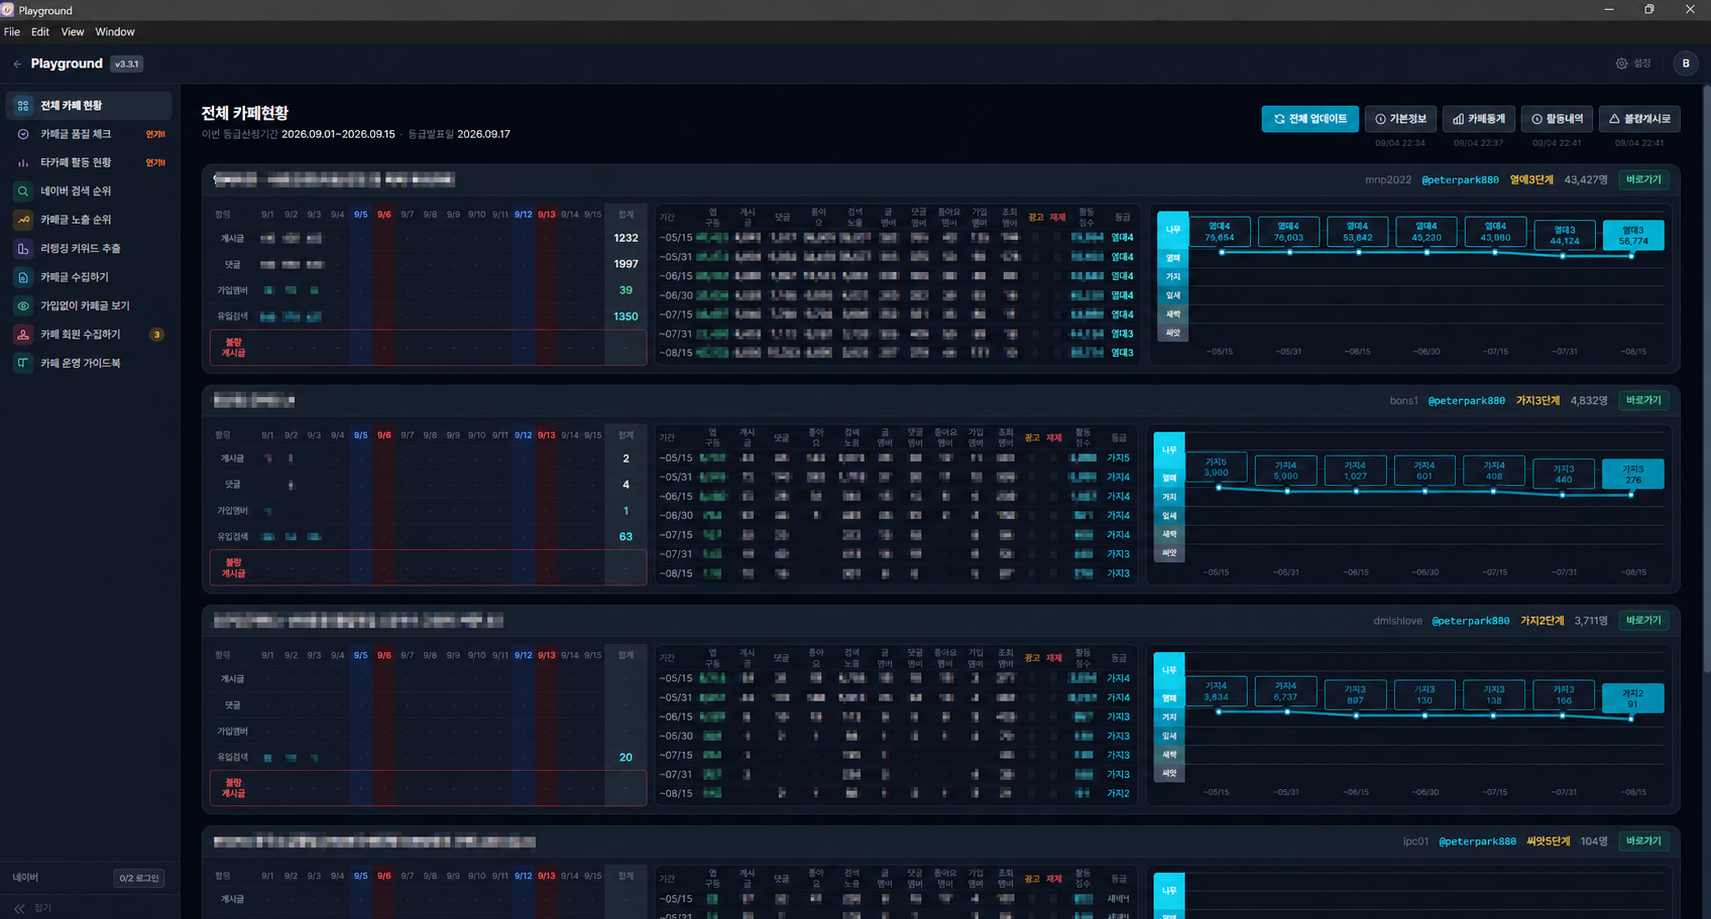Click the 전체 카페 현황 grid icon
This screenshot has width=1711, height=919.
pos(23,105)
